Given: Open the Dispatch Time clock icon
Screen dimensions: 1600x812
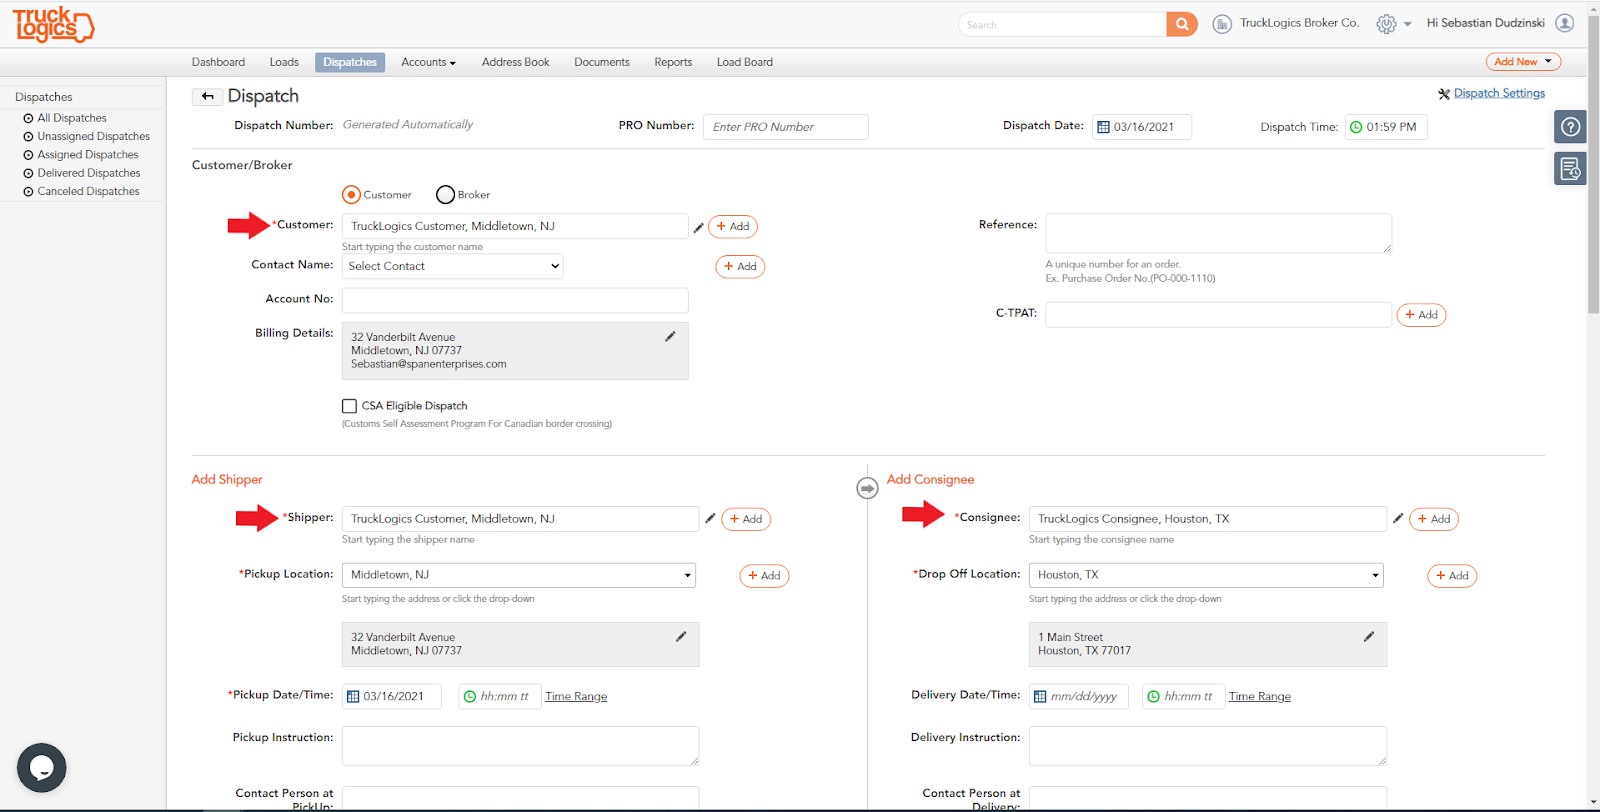Looking at the screenshot, I should [1356, 127].
